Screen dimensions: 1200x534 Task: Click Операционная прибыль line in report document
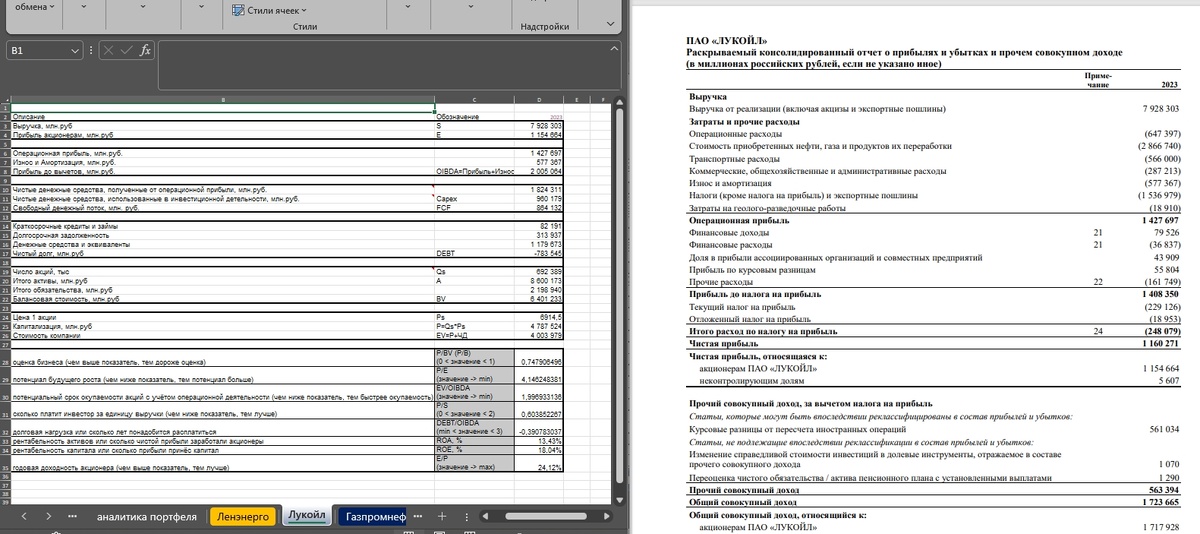click(x=737, y=219)
